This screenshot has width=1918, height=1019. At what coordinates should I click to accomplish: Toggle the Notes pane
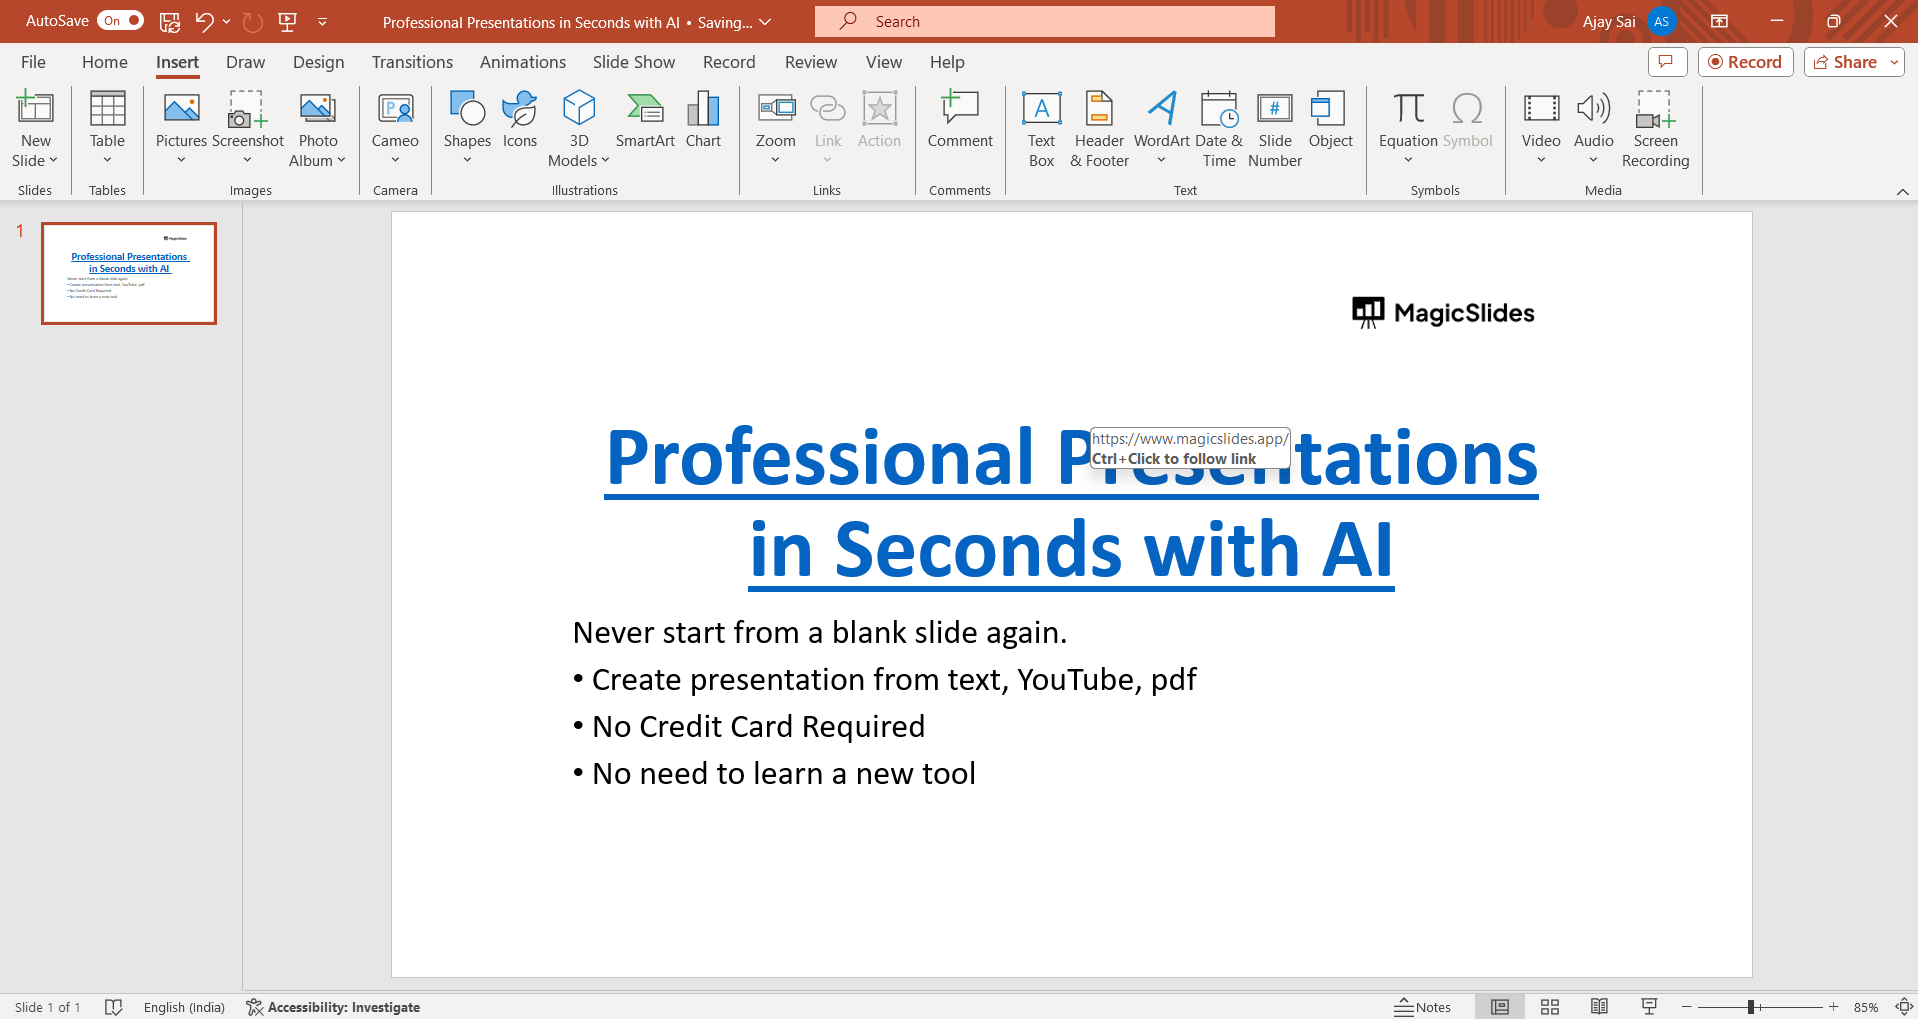1422,1007
